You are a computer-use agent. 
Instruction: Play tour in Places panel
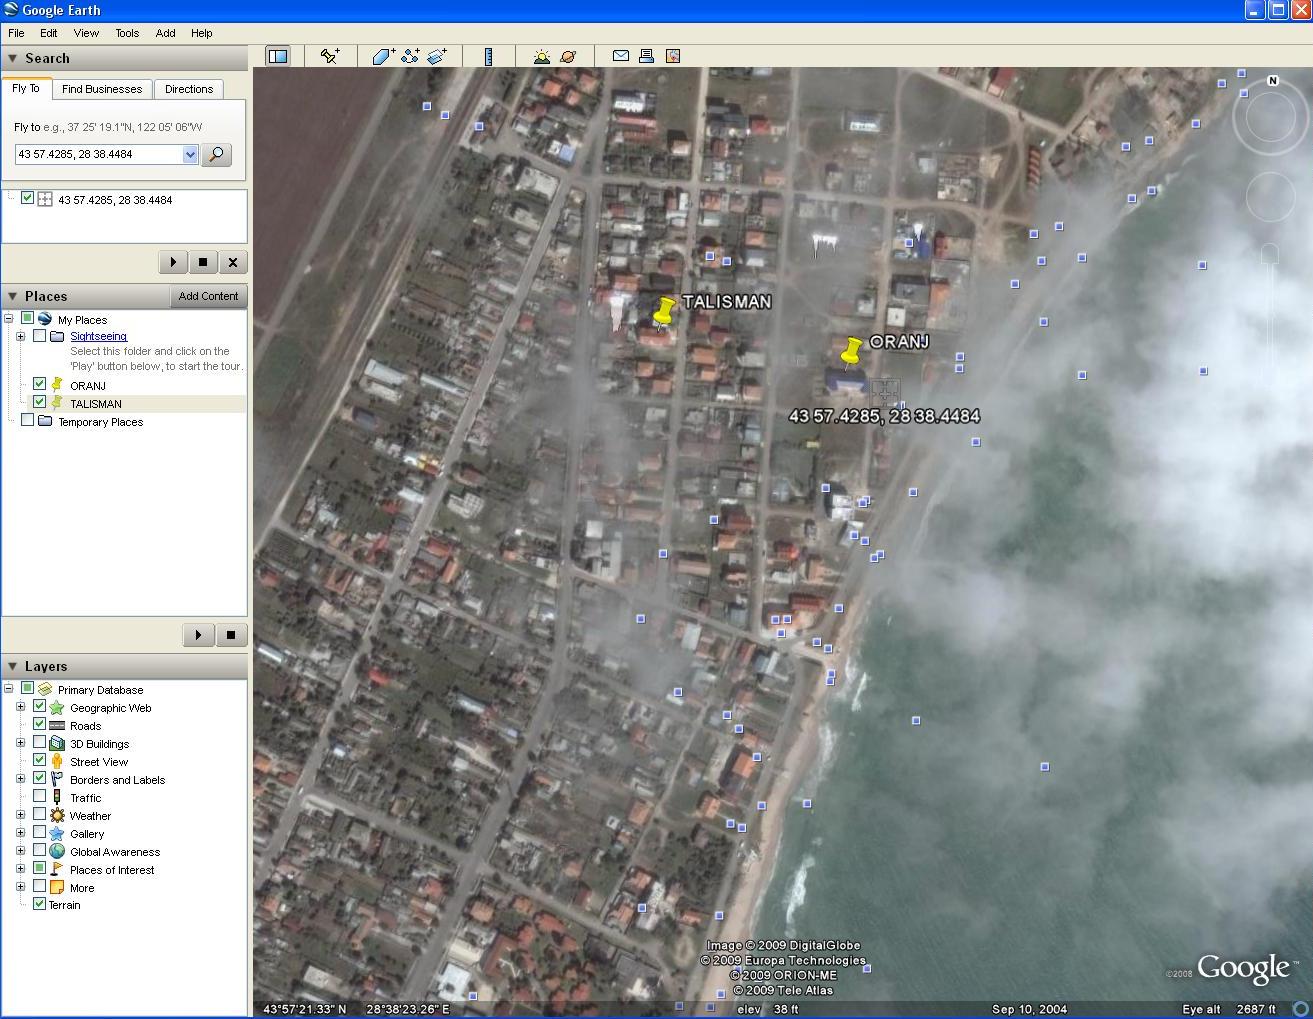199,634
